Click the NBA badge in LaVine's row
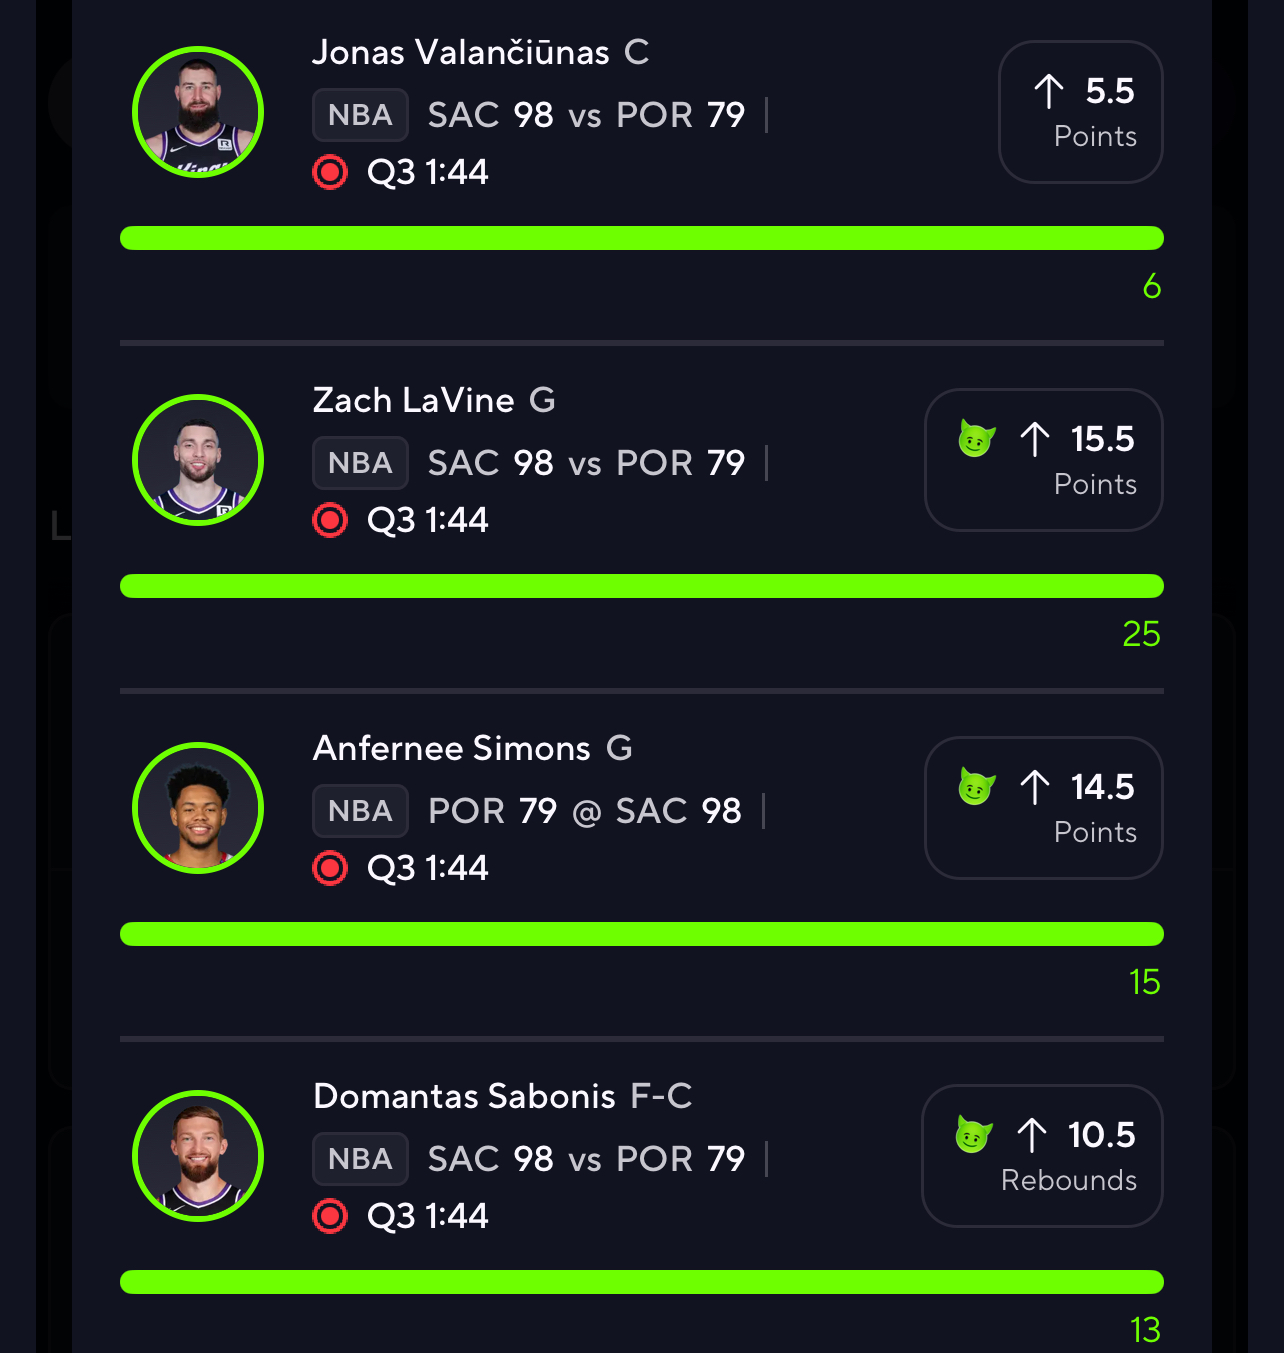Viewport: 1284px width, 1353px height. click(x=360, y=463)
